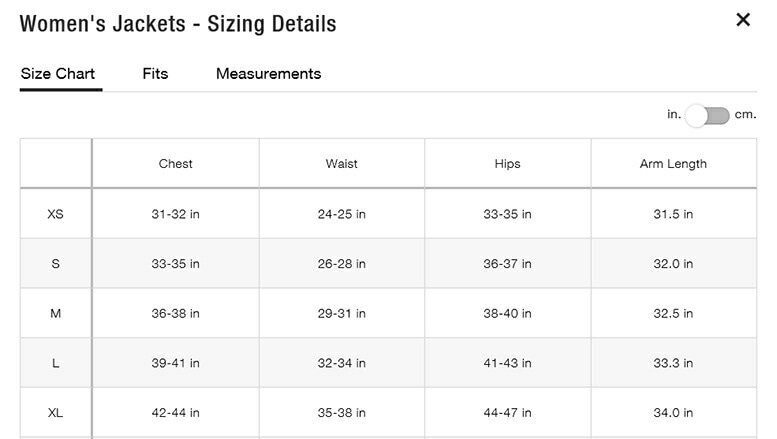Open the Measurements tab
This screenshot has width=777, height=439.
[x=268, y=74]
